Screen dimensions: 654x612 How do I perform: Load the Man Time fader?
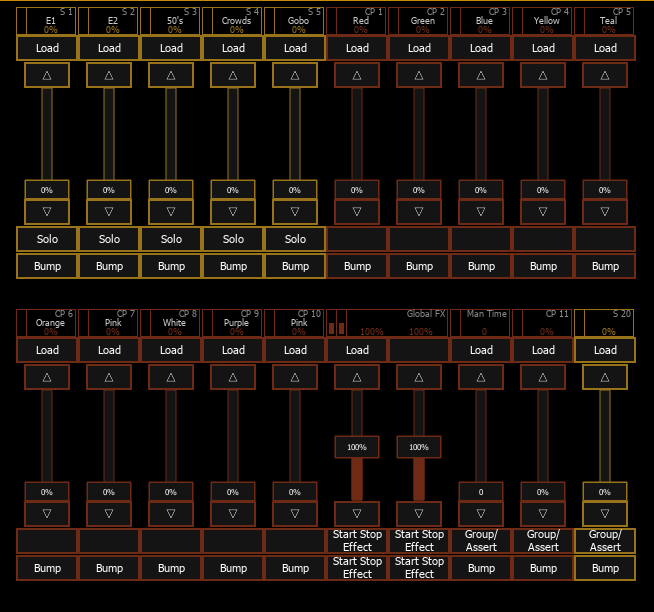(481, 350)
